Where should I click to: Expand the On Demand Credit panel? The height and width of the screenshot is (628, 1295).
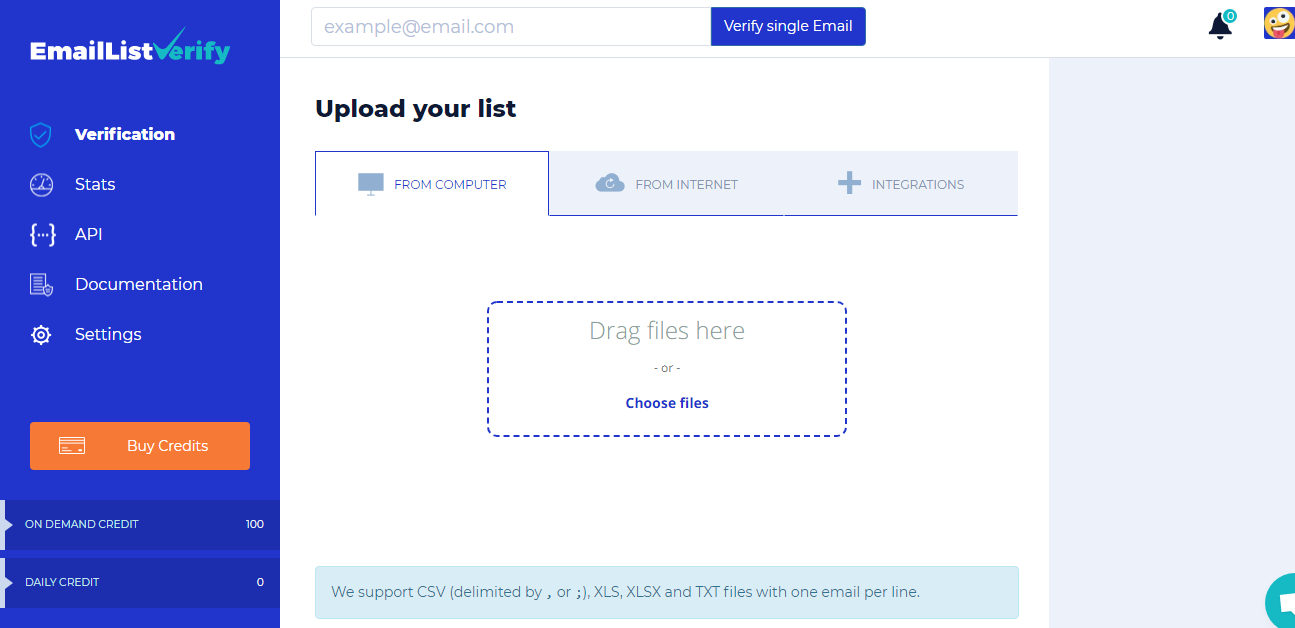(140, 524)
